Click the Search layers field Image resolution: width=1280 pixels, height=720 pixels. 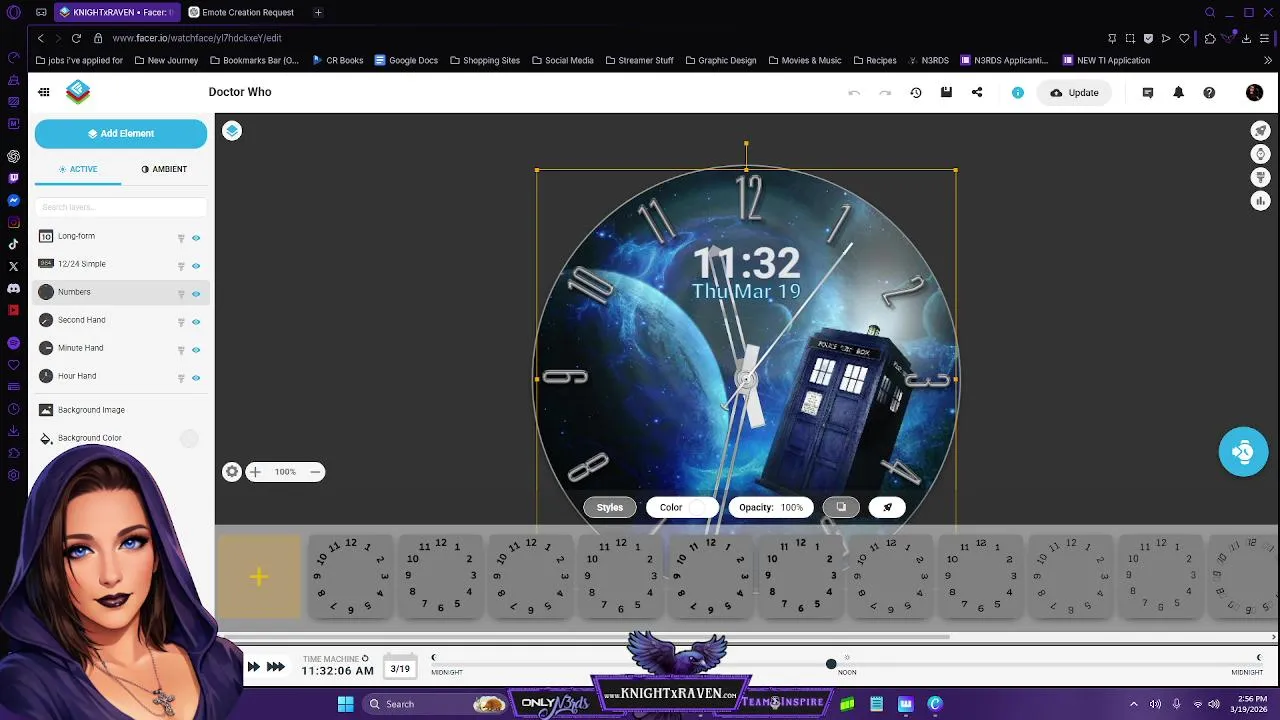[x=121, y=207]
